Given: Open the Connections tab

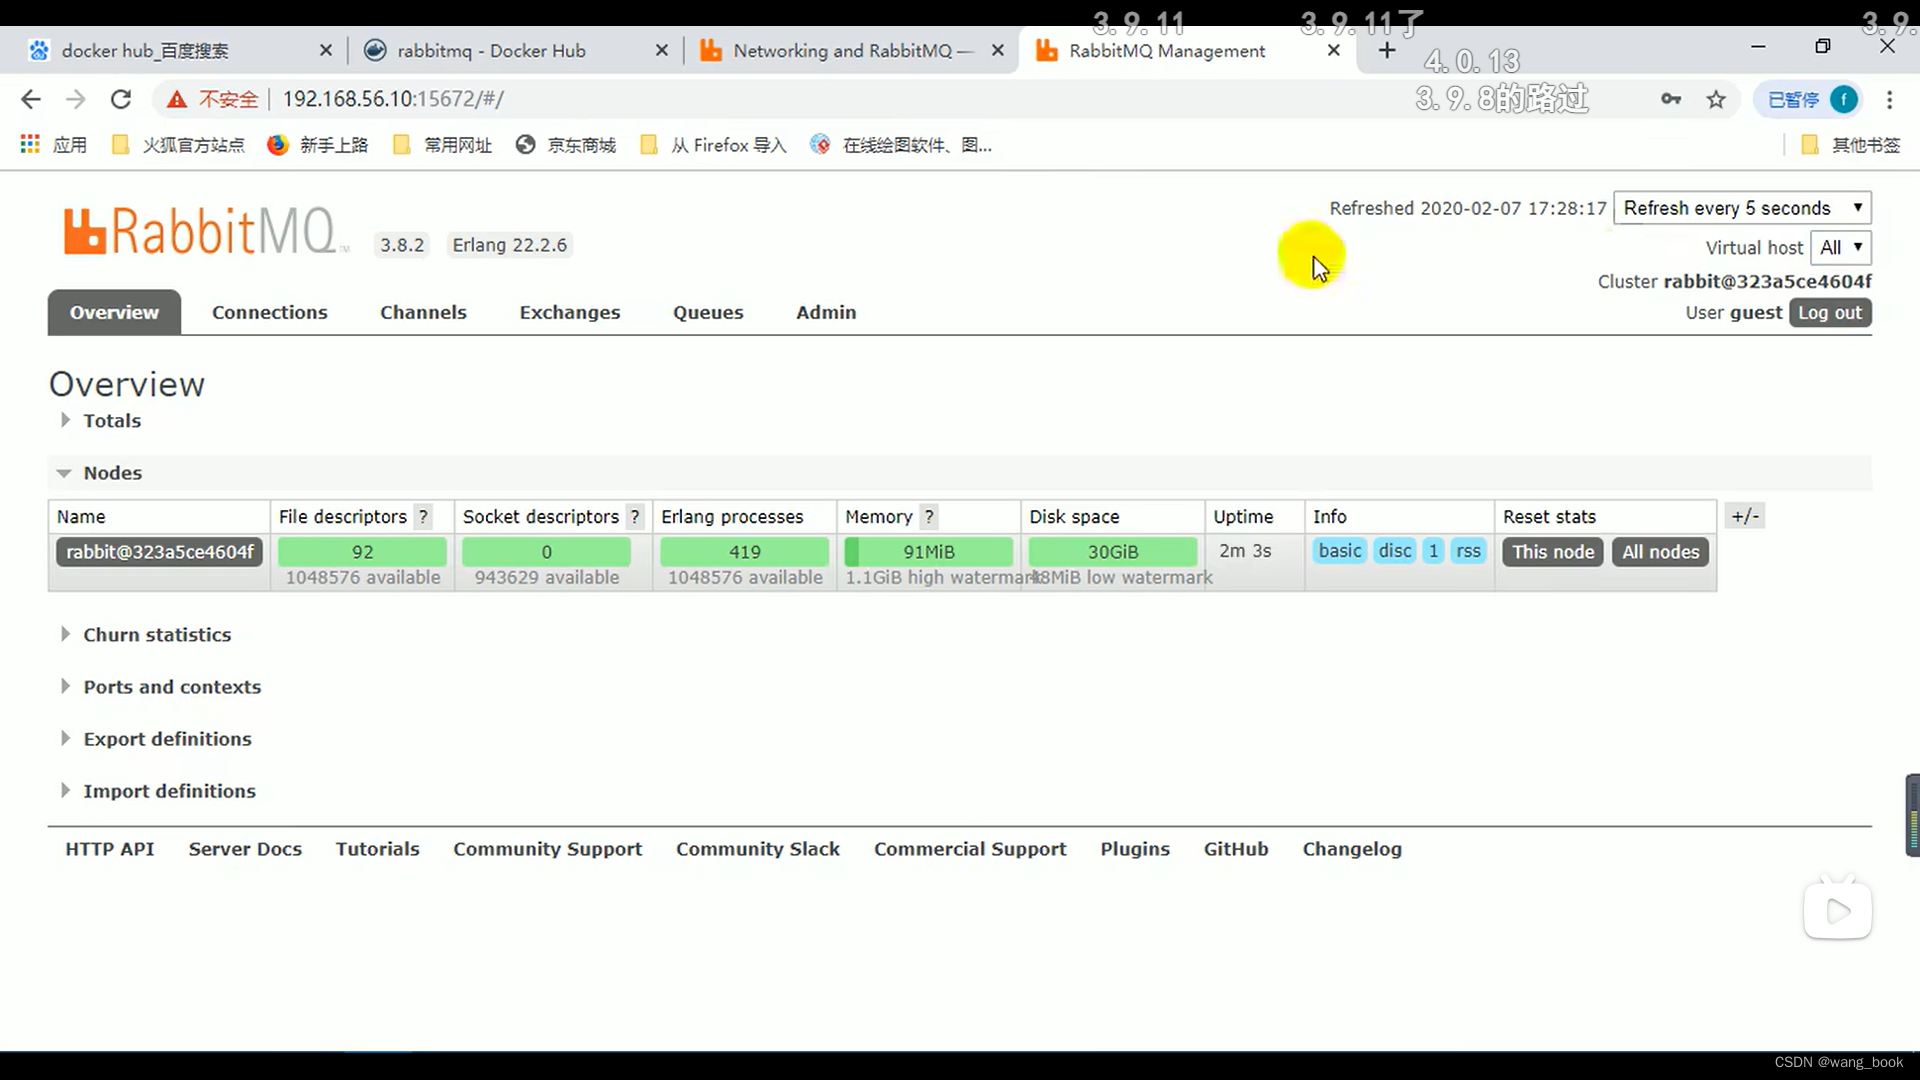Looking at the screenshot, I should [x=270, y=312].
